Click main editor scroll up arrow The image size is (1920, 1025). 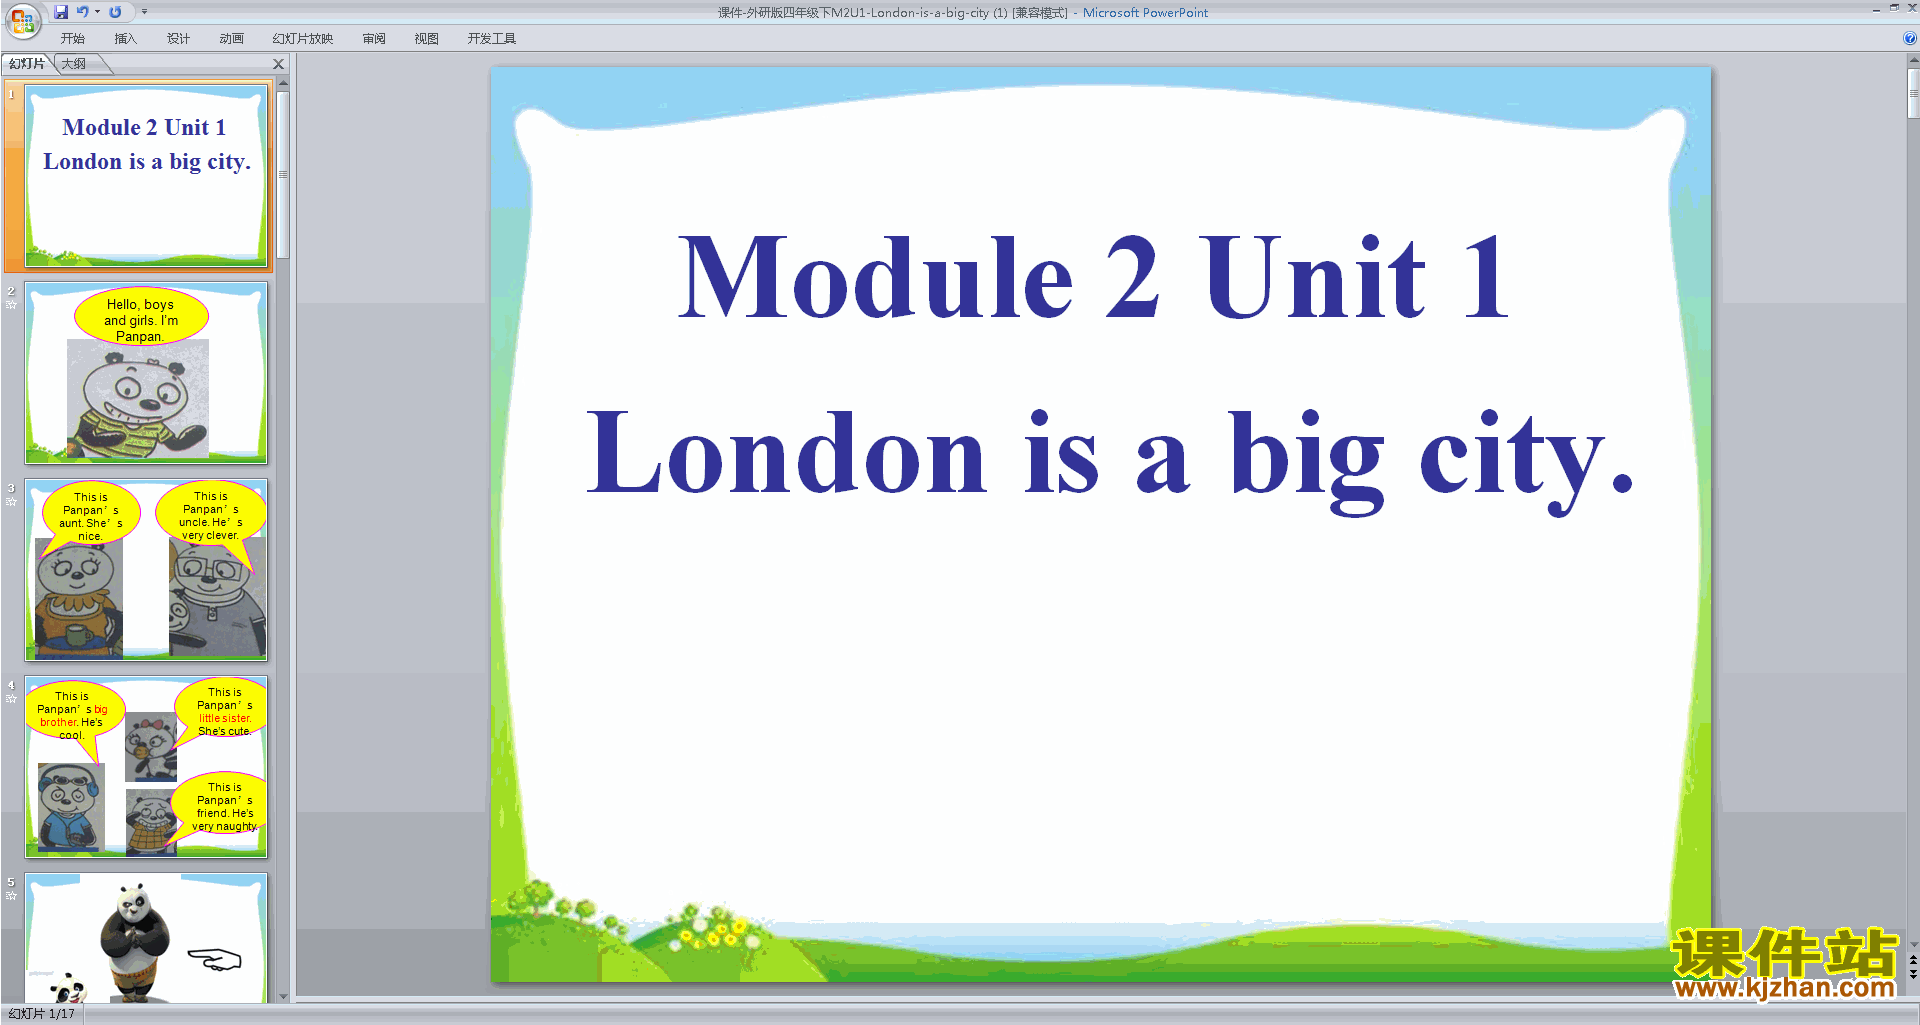coord(1913,60)
